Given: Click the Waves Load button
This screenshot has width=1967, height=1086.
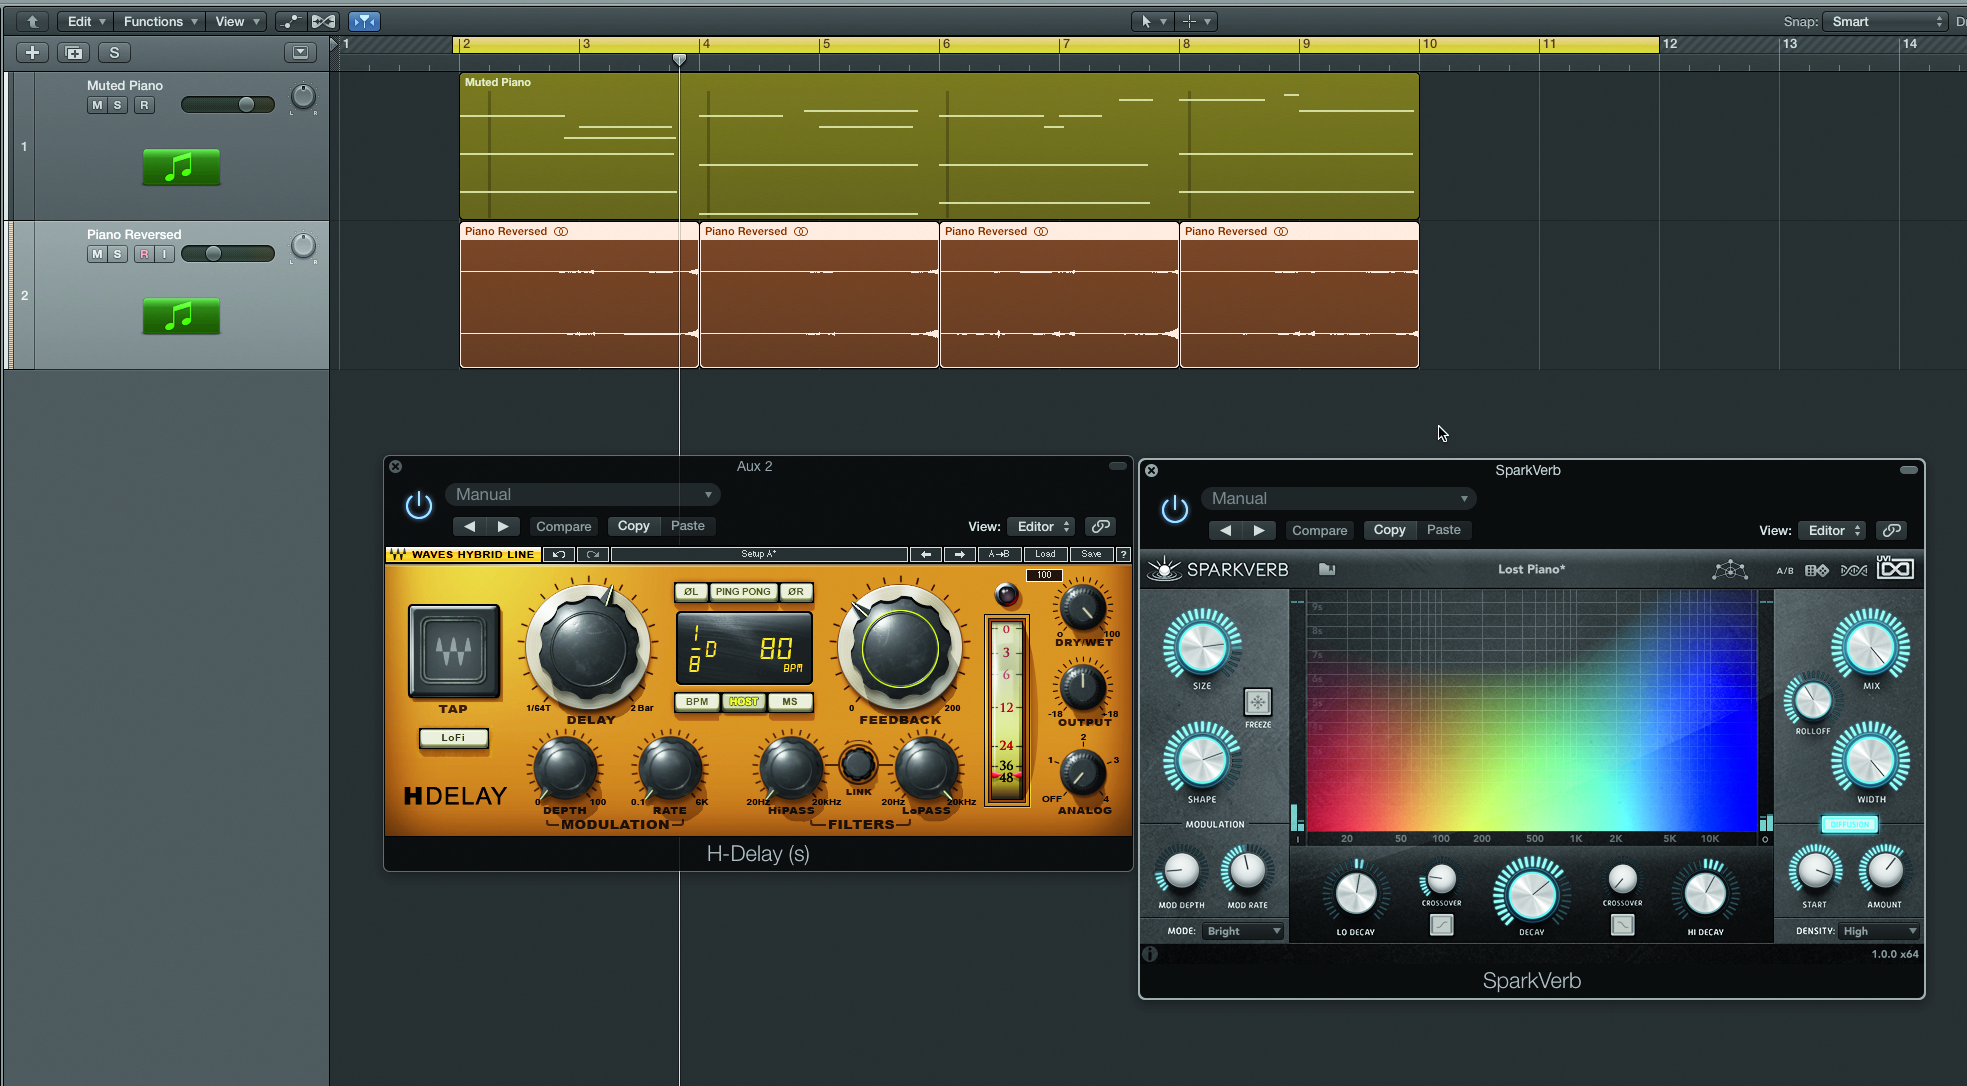Looking at the screenshot, I should point(1045,554).
